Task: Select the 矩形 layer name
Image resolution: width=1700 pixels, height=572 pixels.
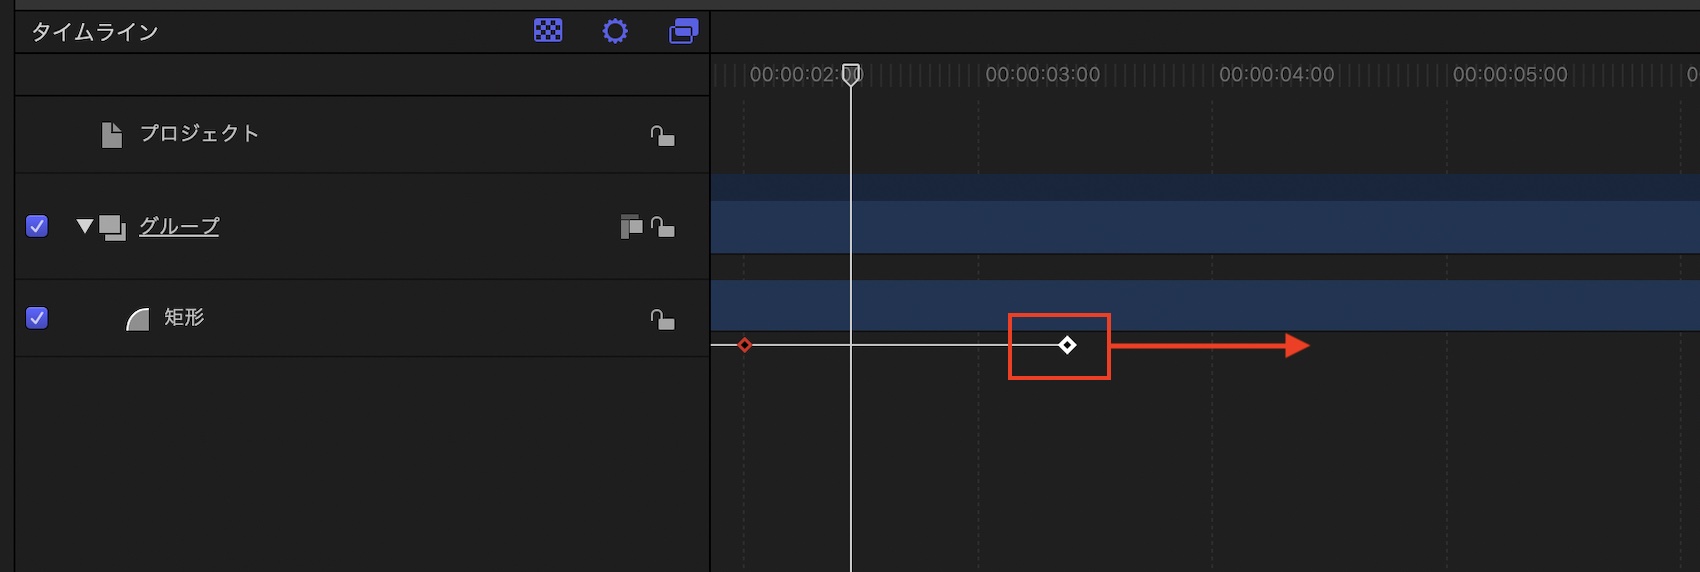Action: 184,318
